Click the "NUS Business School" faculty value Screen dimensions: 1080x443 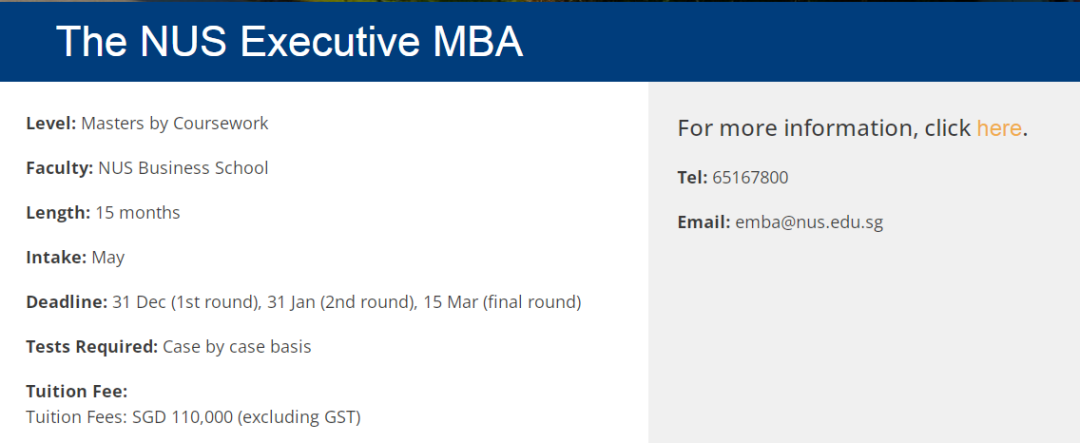click(x=183, y=168)
